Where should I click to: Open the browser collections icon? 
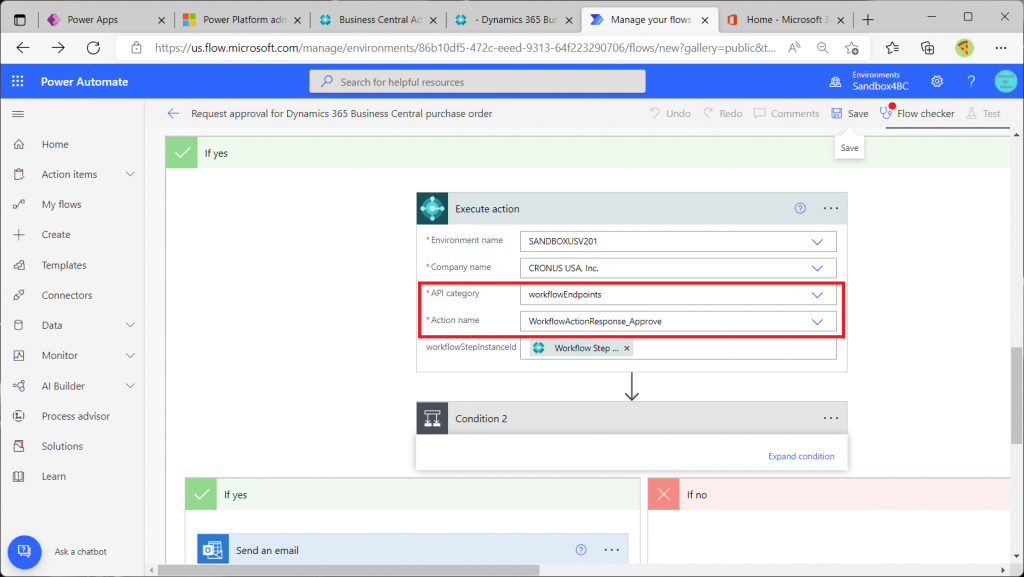tap(927, 48)
